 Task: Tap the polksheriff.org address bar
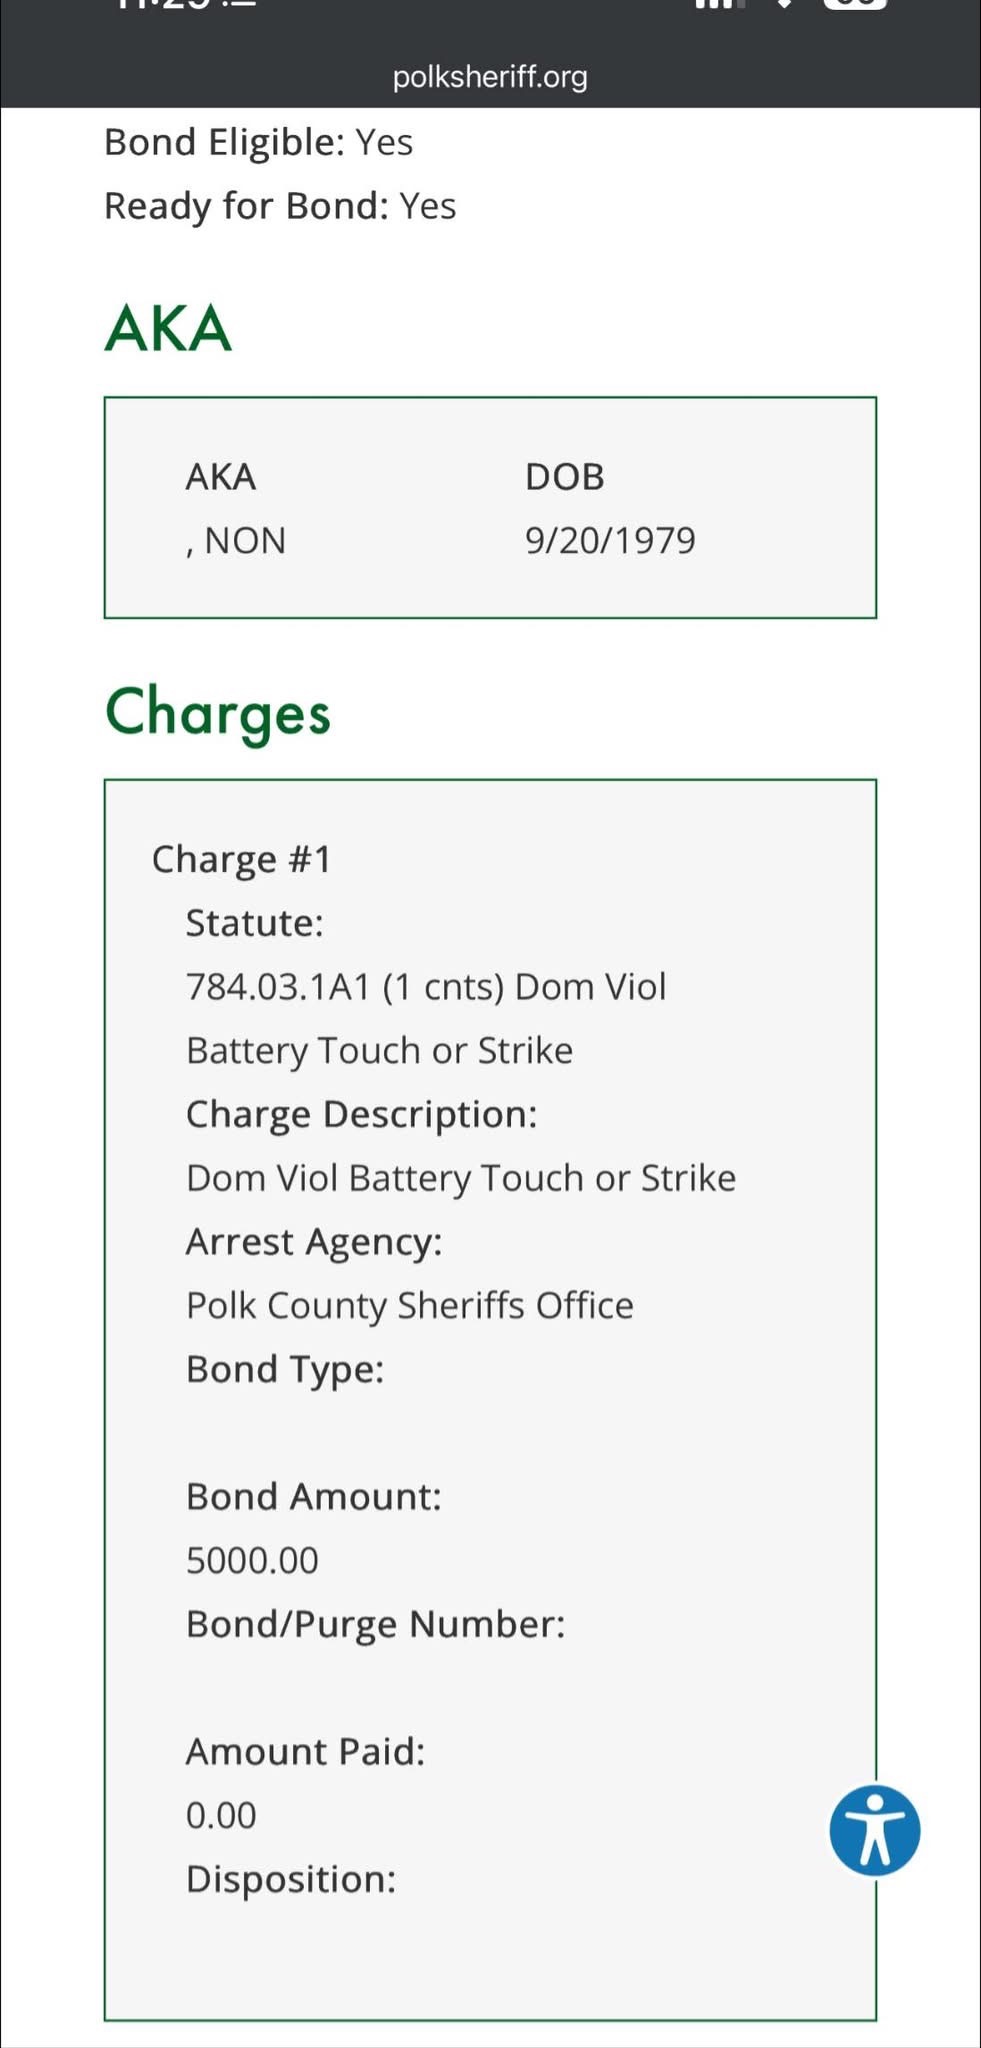(490, 76)
